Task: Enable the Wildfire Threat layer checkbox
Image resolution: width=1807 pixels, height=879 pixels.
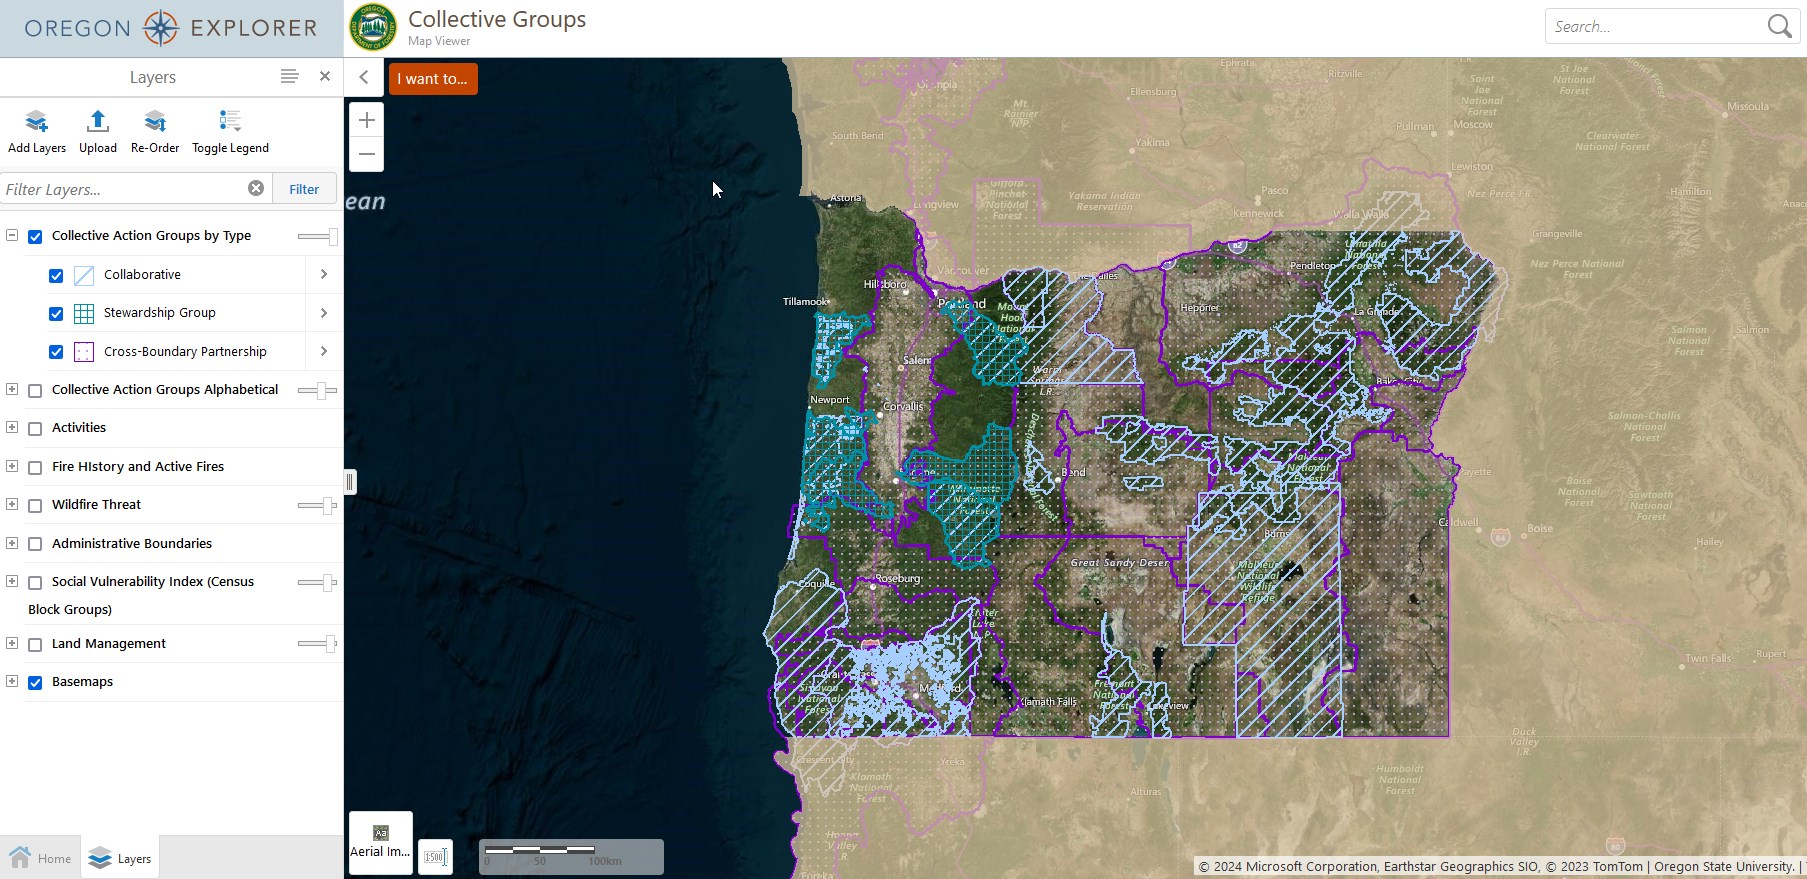Action: [35, 506]
